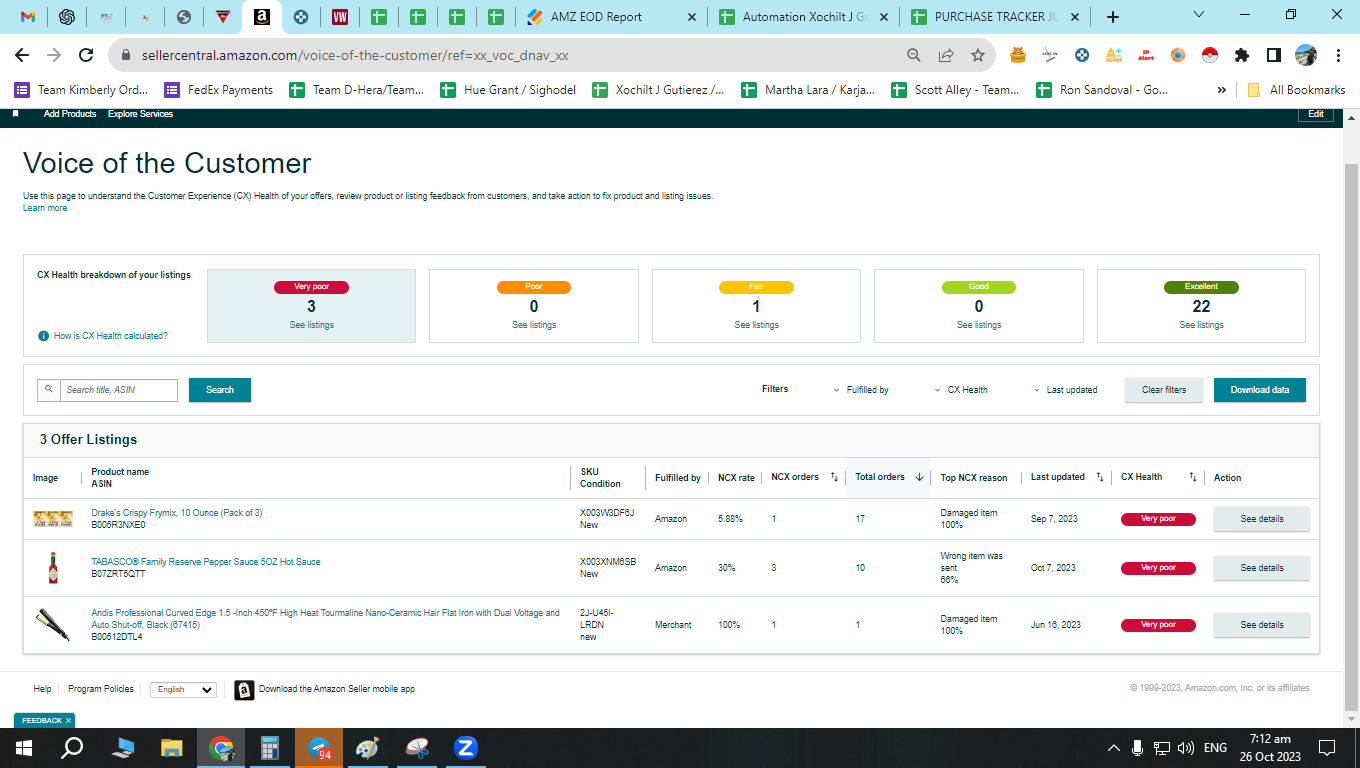See details for Drake's Crispy Frymix

click(1261, 519)
